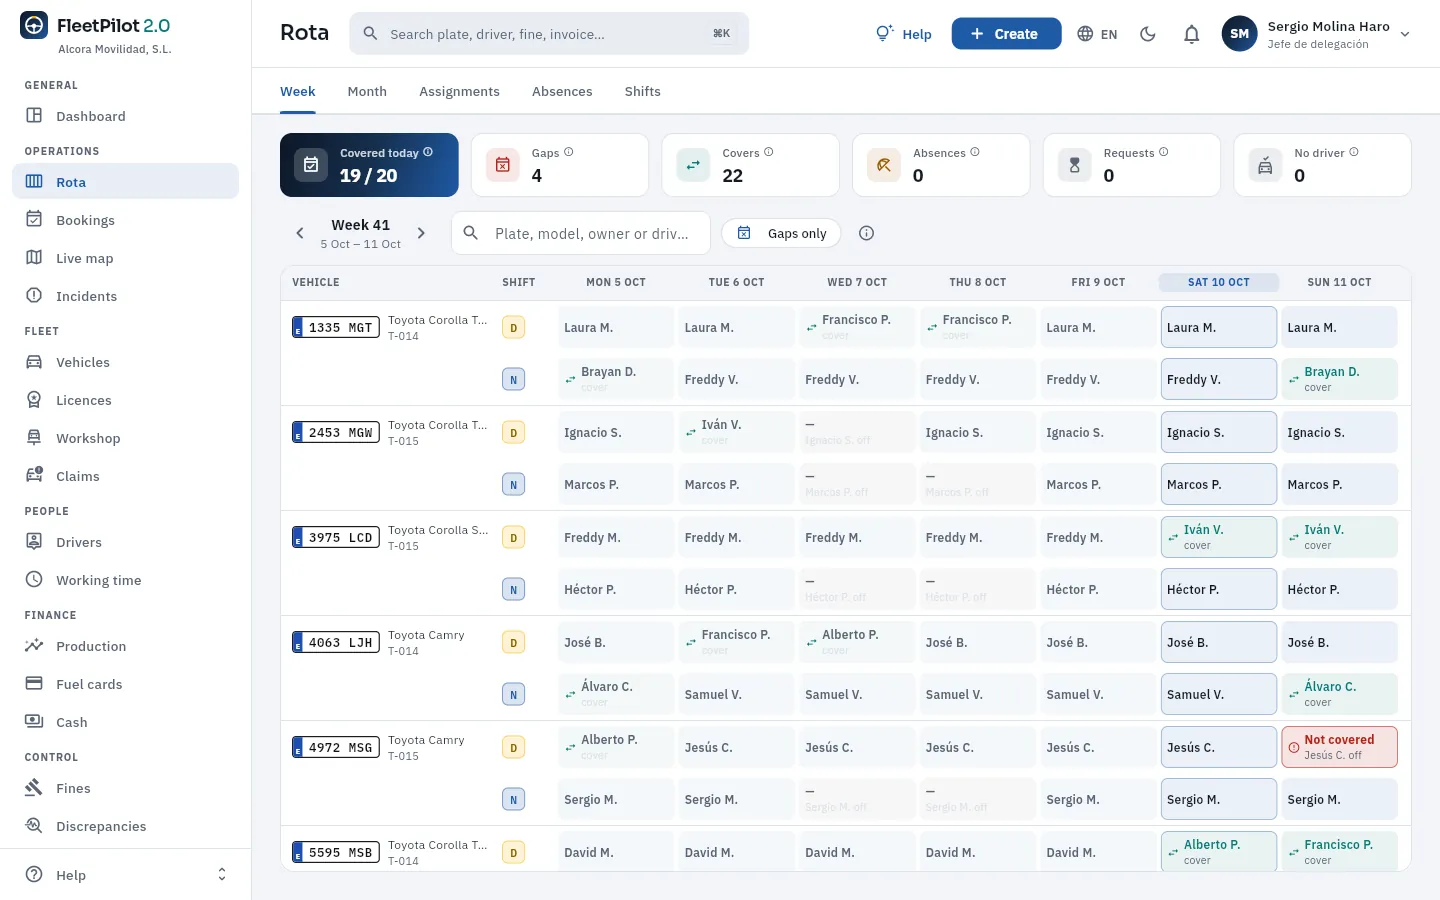This screenshot has height=900, width=1440.
Task: Expand the Sergio Molina Haro user menu
Action: point(1316,34)
